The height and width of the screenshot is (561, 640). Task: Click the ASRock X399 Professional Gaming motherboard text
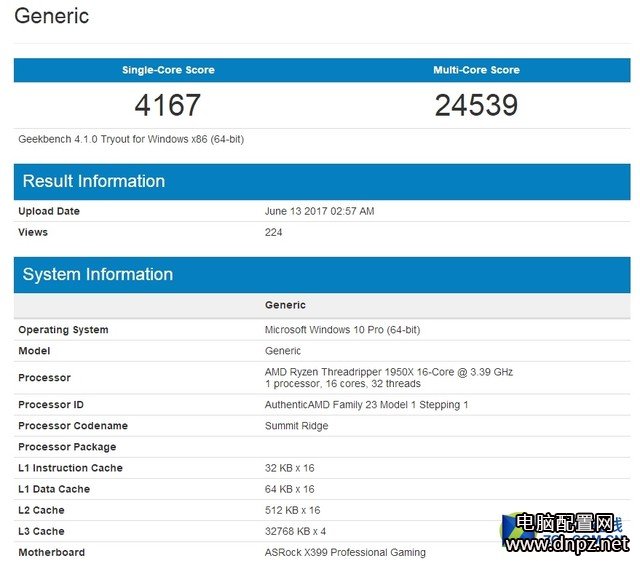click(x=345, y=552)
